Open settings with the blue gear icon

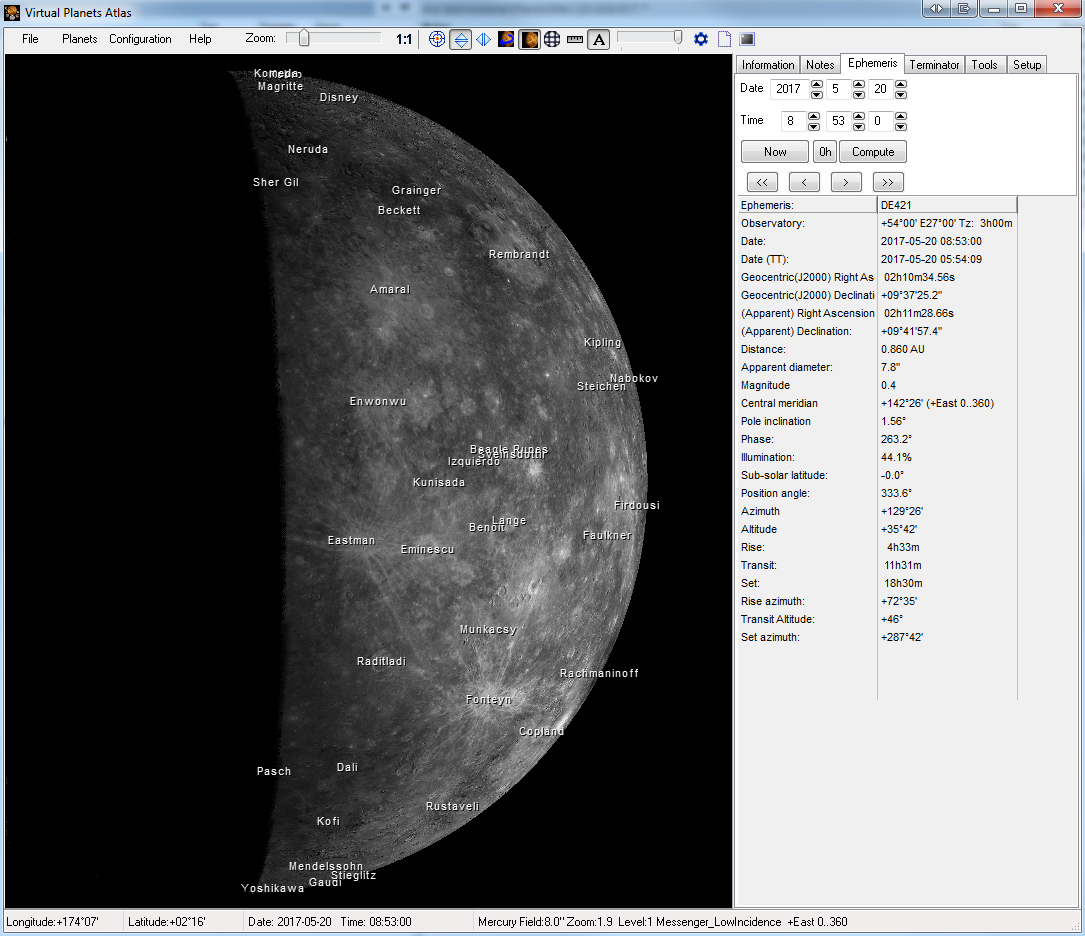coord(701,39)
